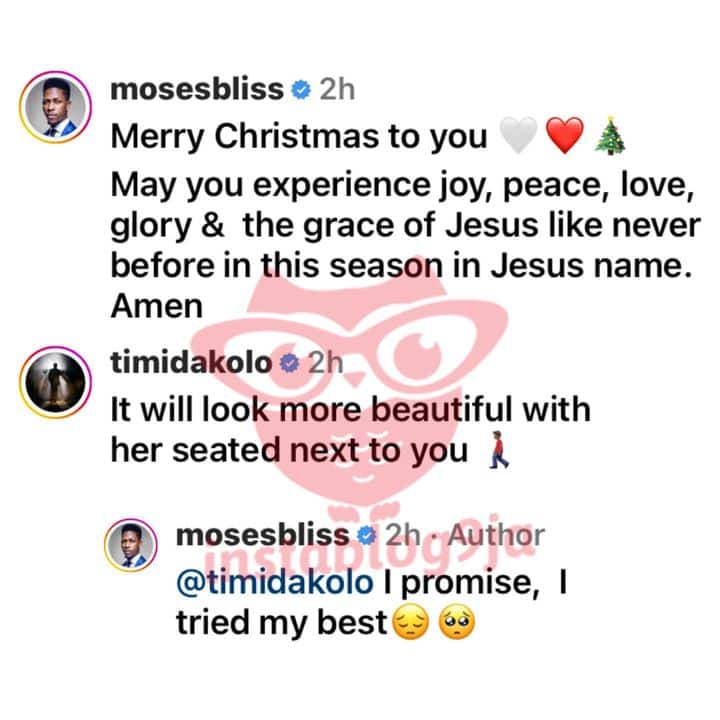The width and height of the screenshot is (720, 720).
Task: Click the white heart emoji
Action: click(518, 135)
